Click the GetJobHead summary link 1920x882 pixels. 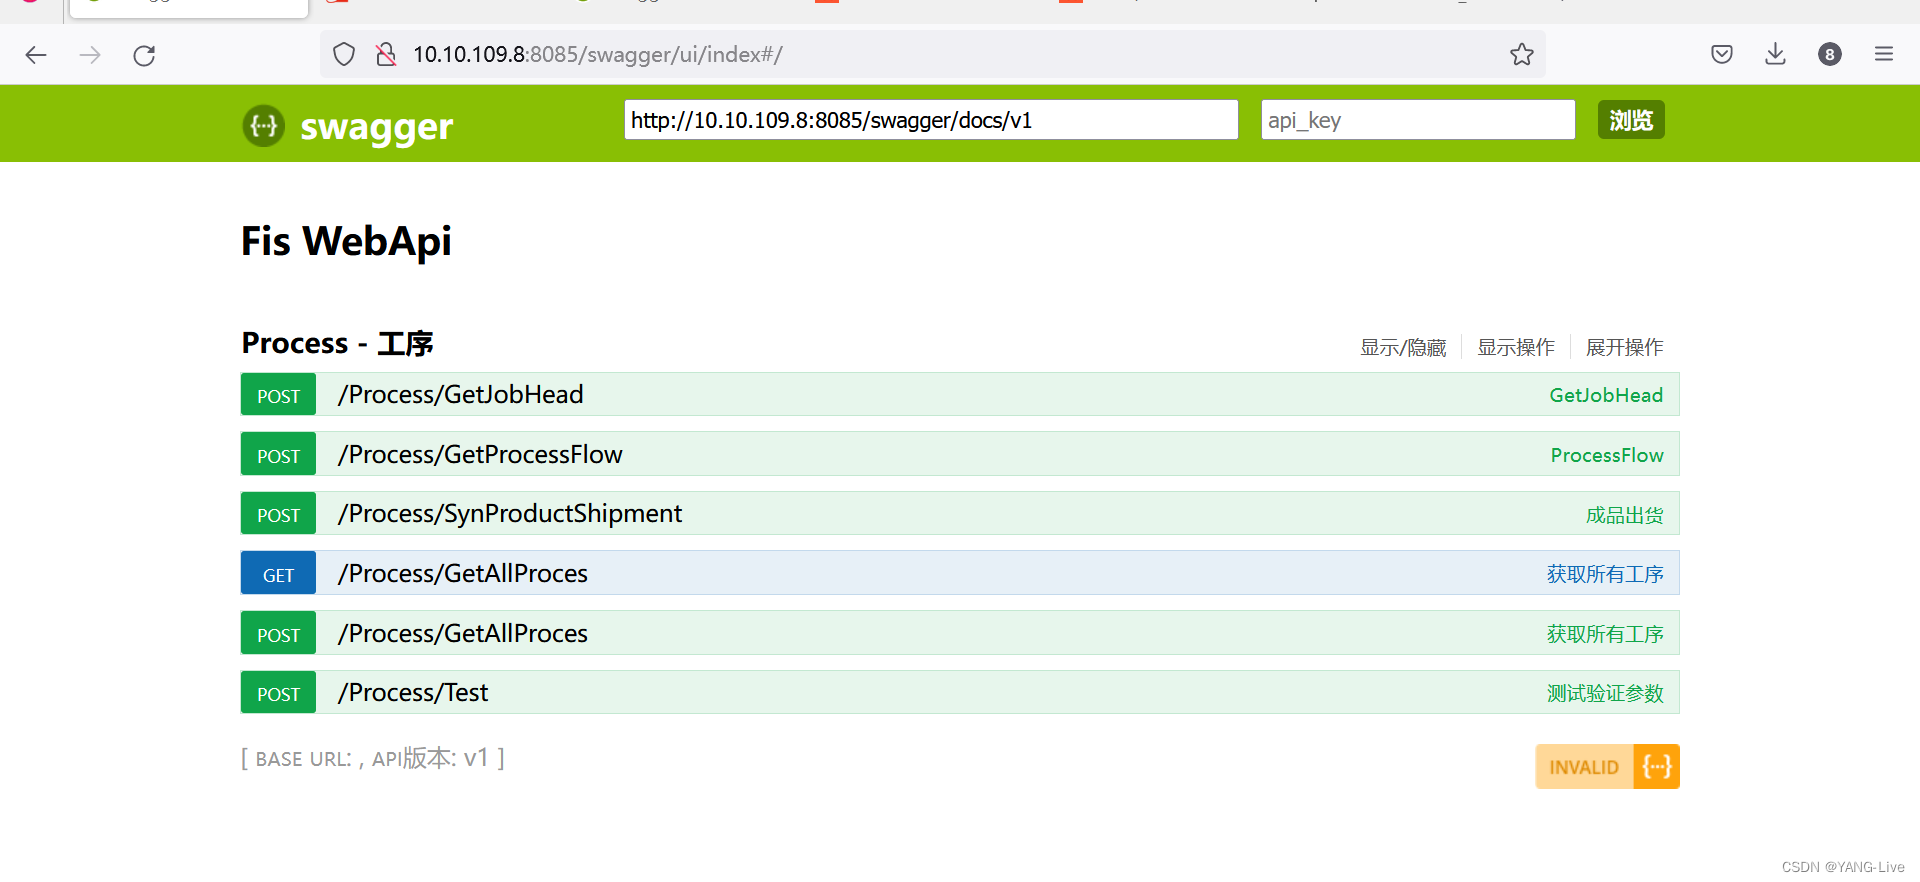coord(1606,395)
